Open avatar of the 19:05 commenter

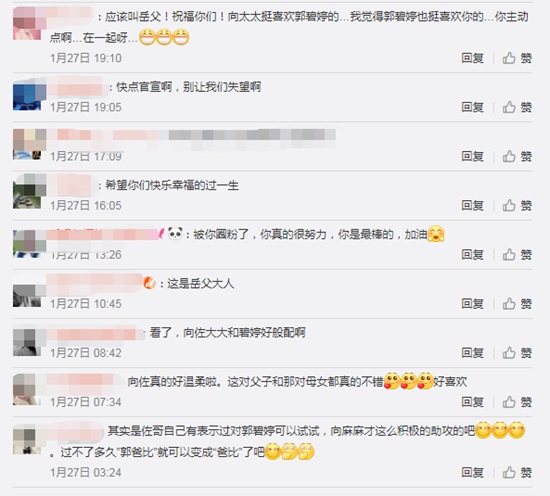pos(29,95)
